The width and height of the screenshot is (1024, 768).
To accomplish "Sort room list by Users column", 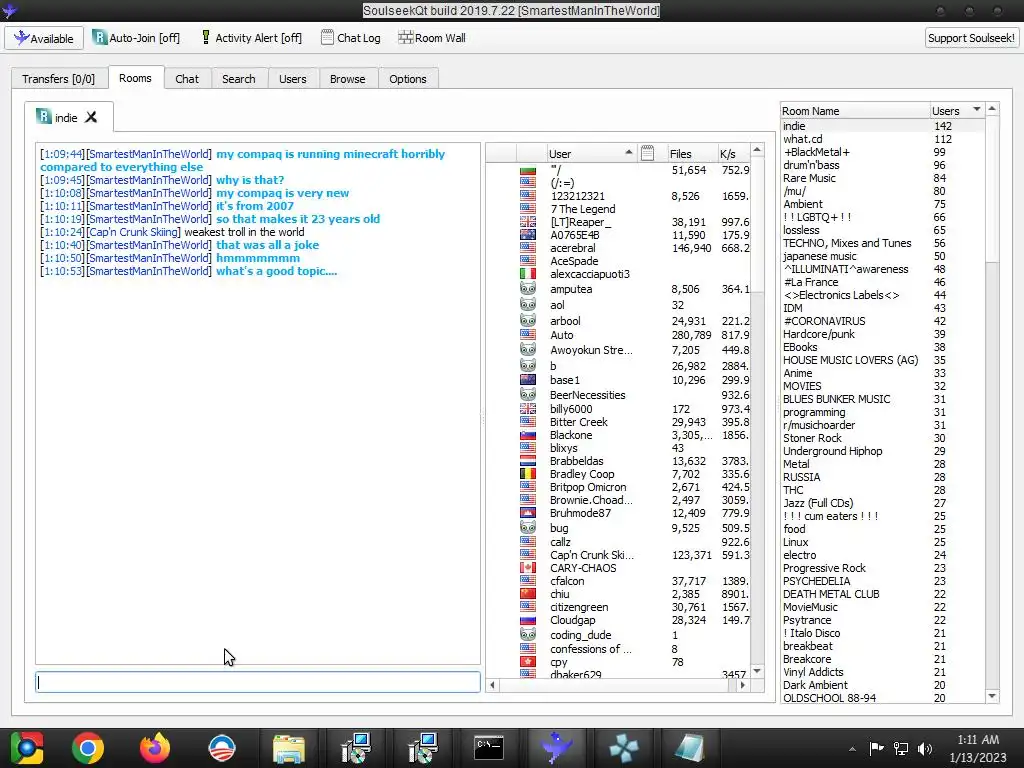I will pyautogui.click(x=957, y=111).
